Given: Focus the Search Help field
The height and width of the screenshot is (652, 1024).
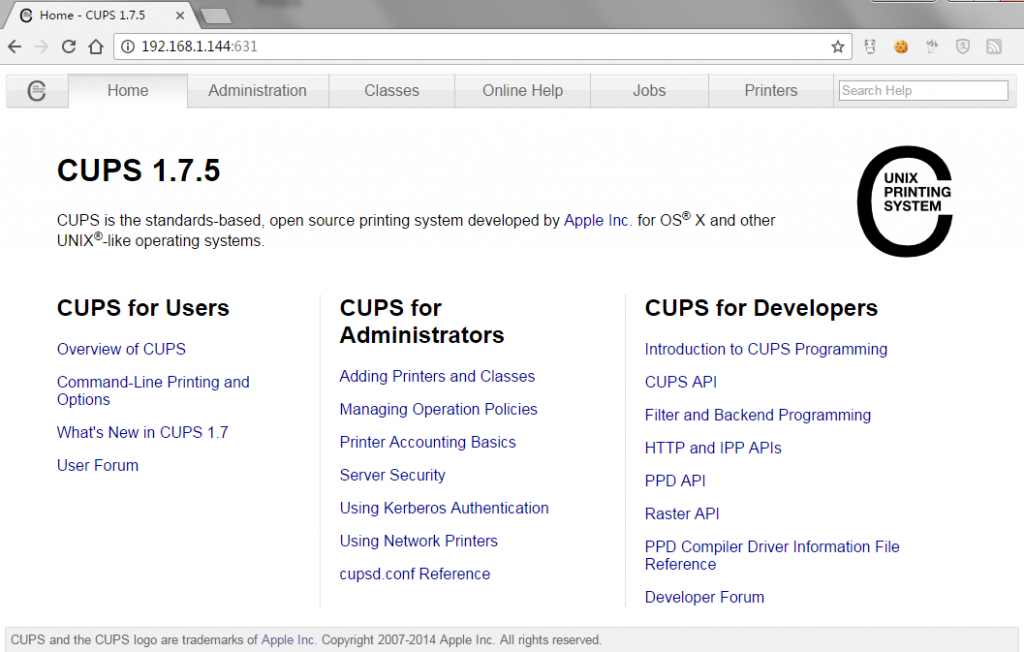Looking at the screenshot, I should [923, 91].
